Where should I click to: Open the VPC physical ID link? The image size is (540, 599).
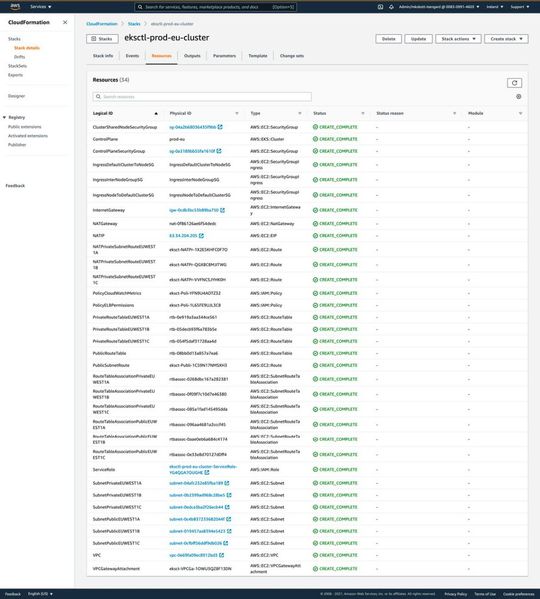tap(193, 555)
